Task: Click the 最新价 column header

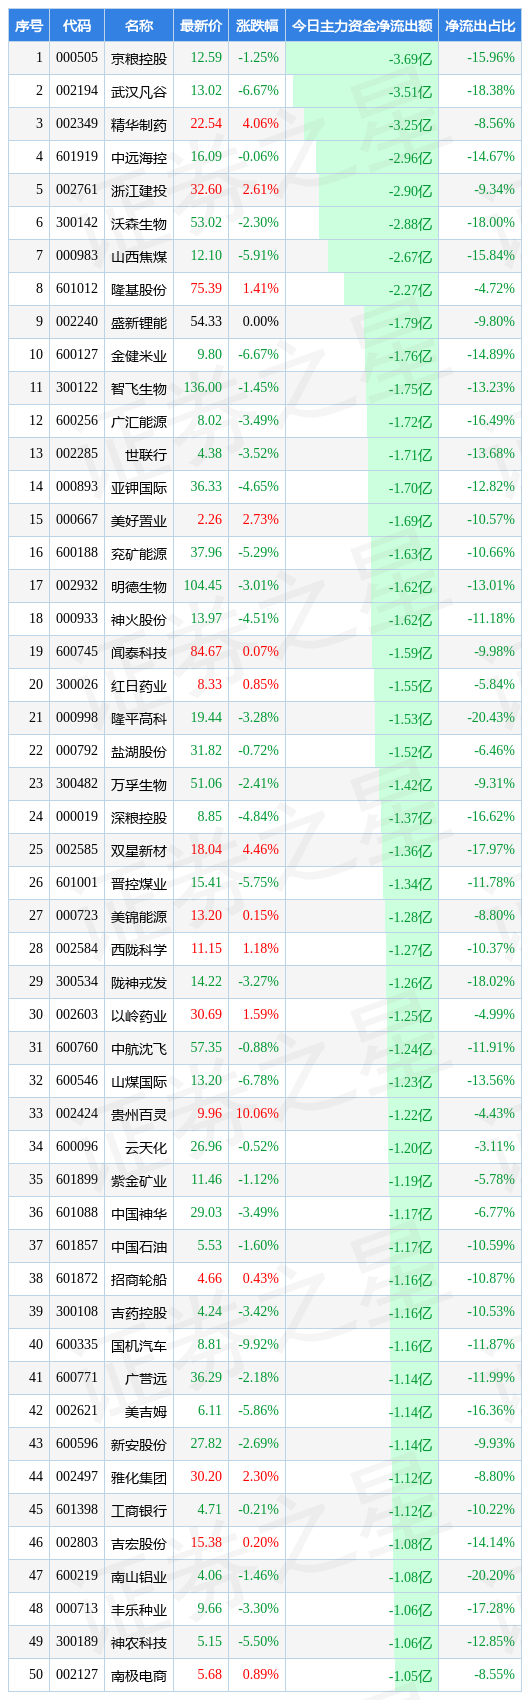Action: pyautogui.click(x=201, y=25)
